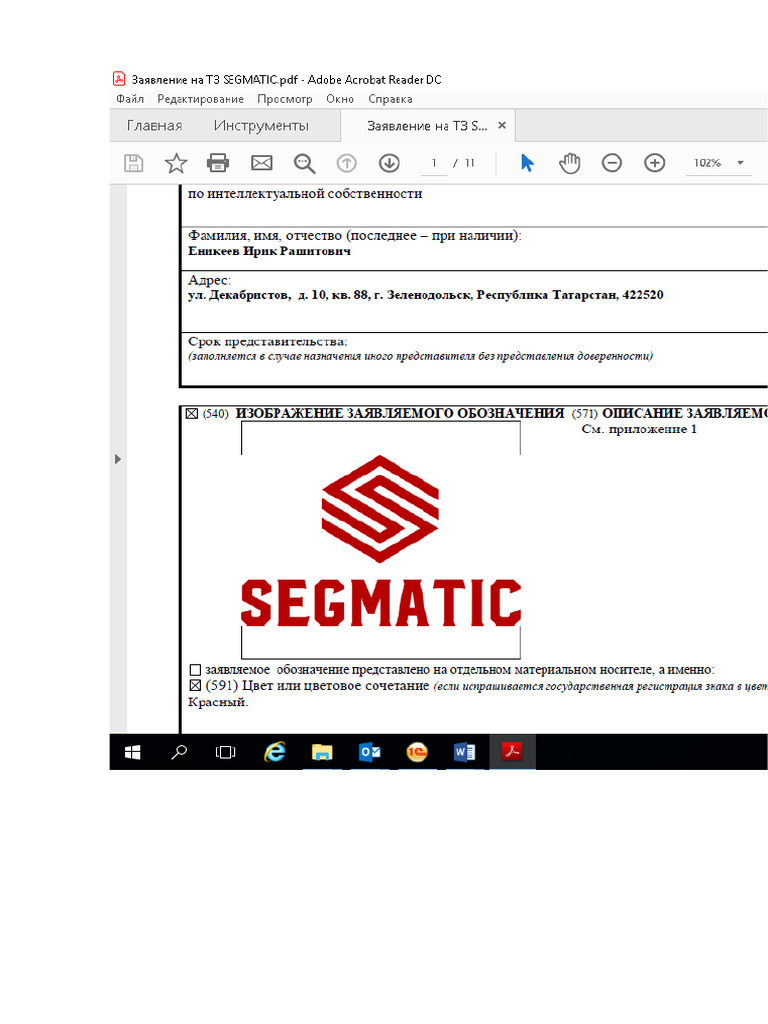Zoom out with the minus icon
The image size is (768, 1024).
point(612,163)
